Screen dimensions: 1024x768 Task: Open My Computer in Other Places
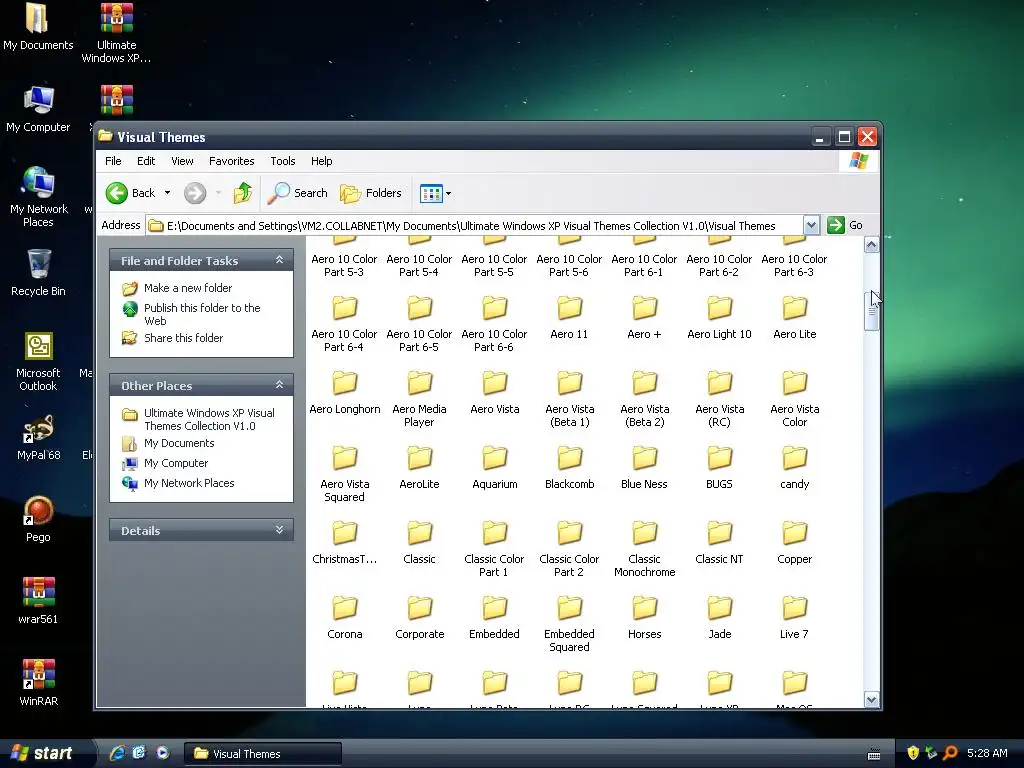pyautogui.click(x=176, y=463)
